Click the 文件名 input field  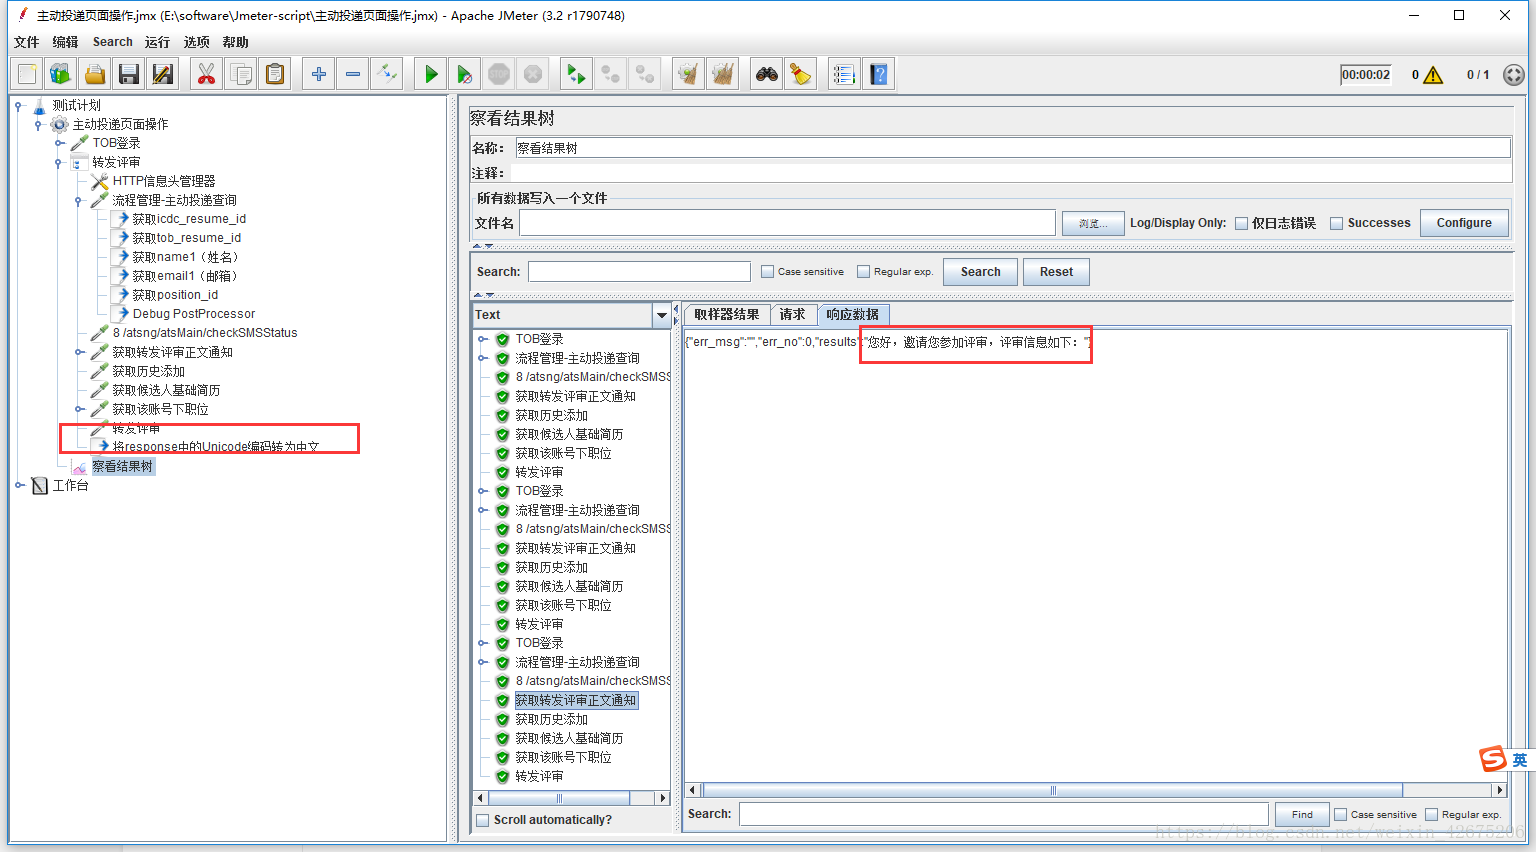point(787,223)
